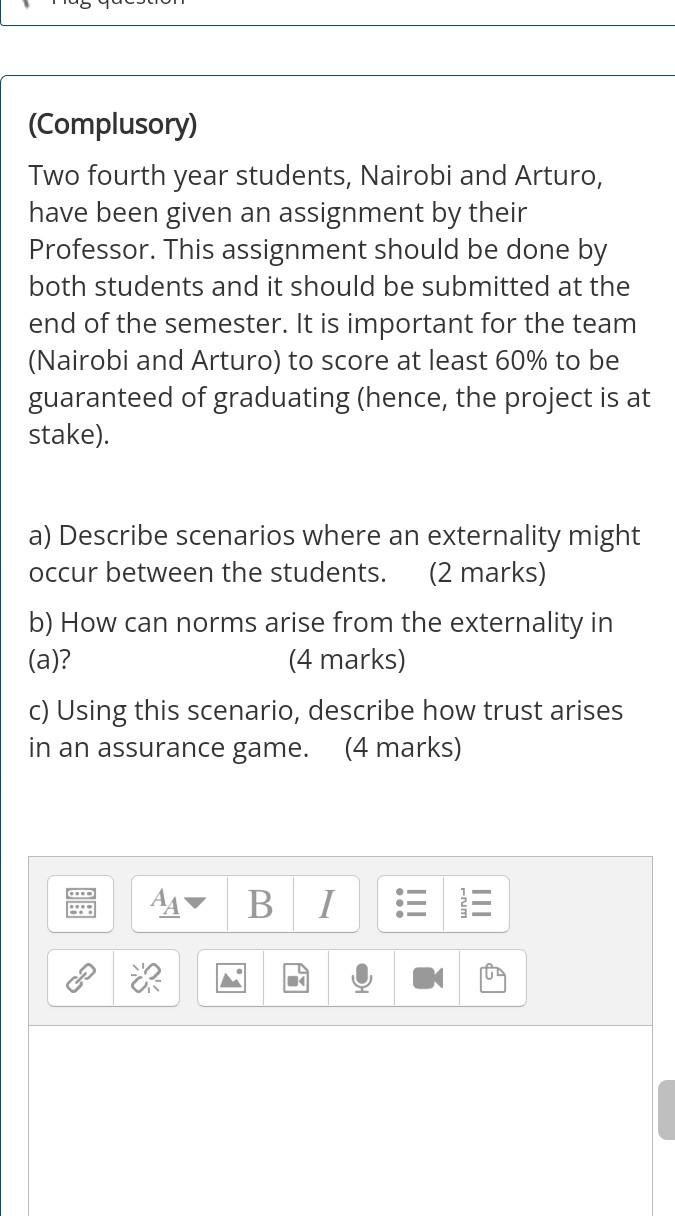Open the record audio microphone tool
The height and width of the screenshot is (1216, 675).
[x=361, y=978]
